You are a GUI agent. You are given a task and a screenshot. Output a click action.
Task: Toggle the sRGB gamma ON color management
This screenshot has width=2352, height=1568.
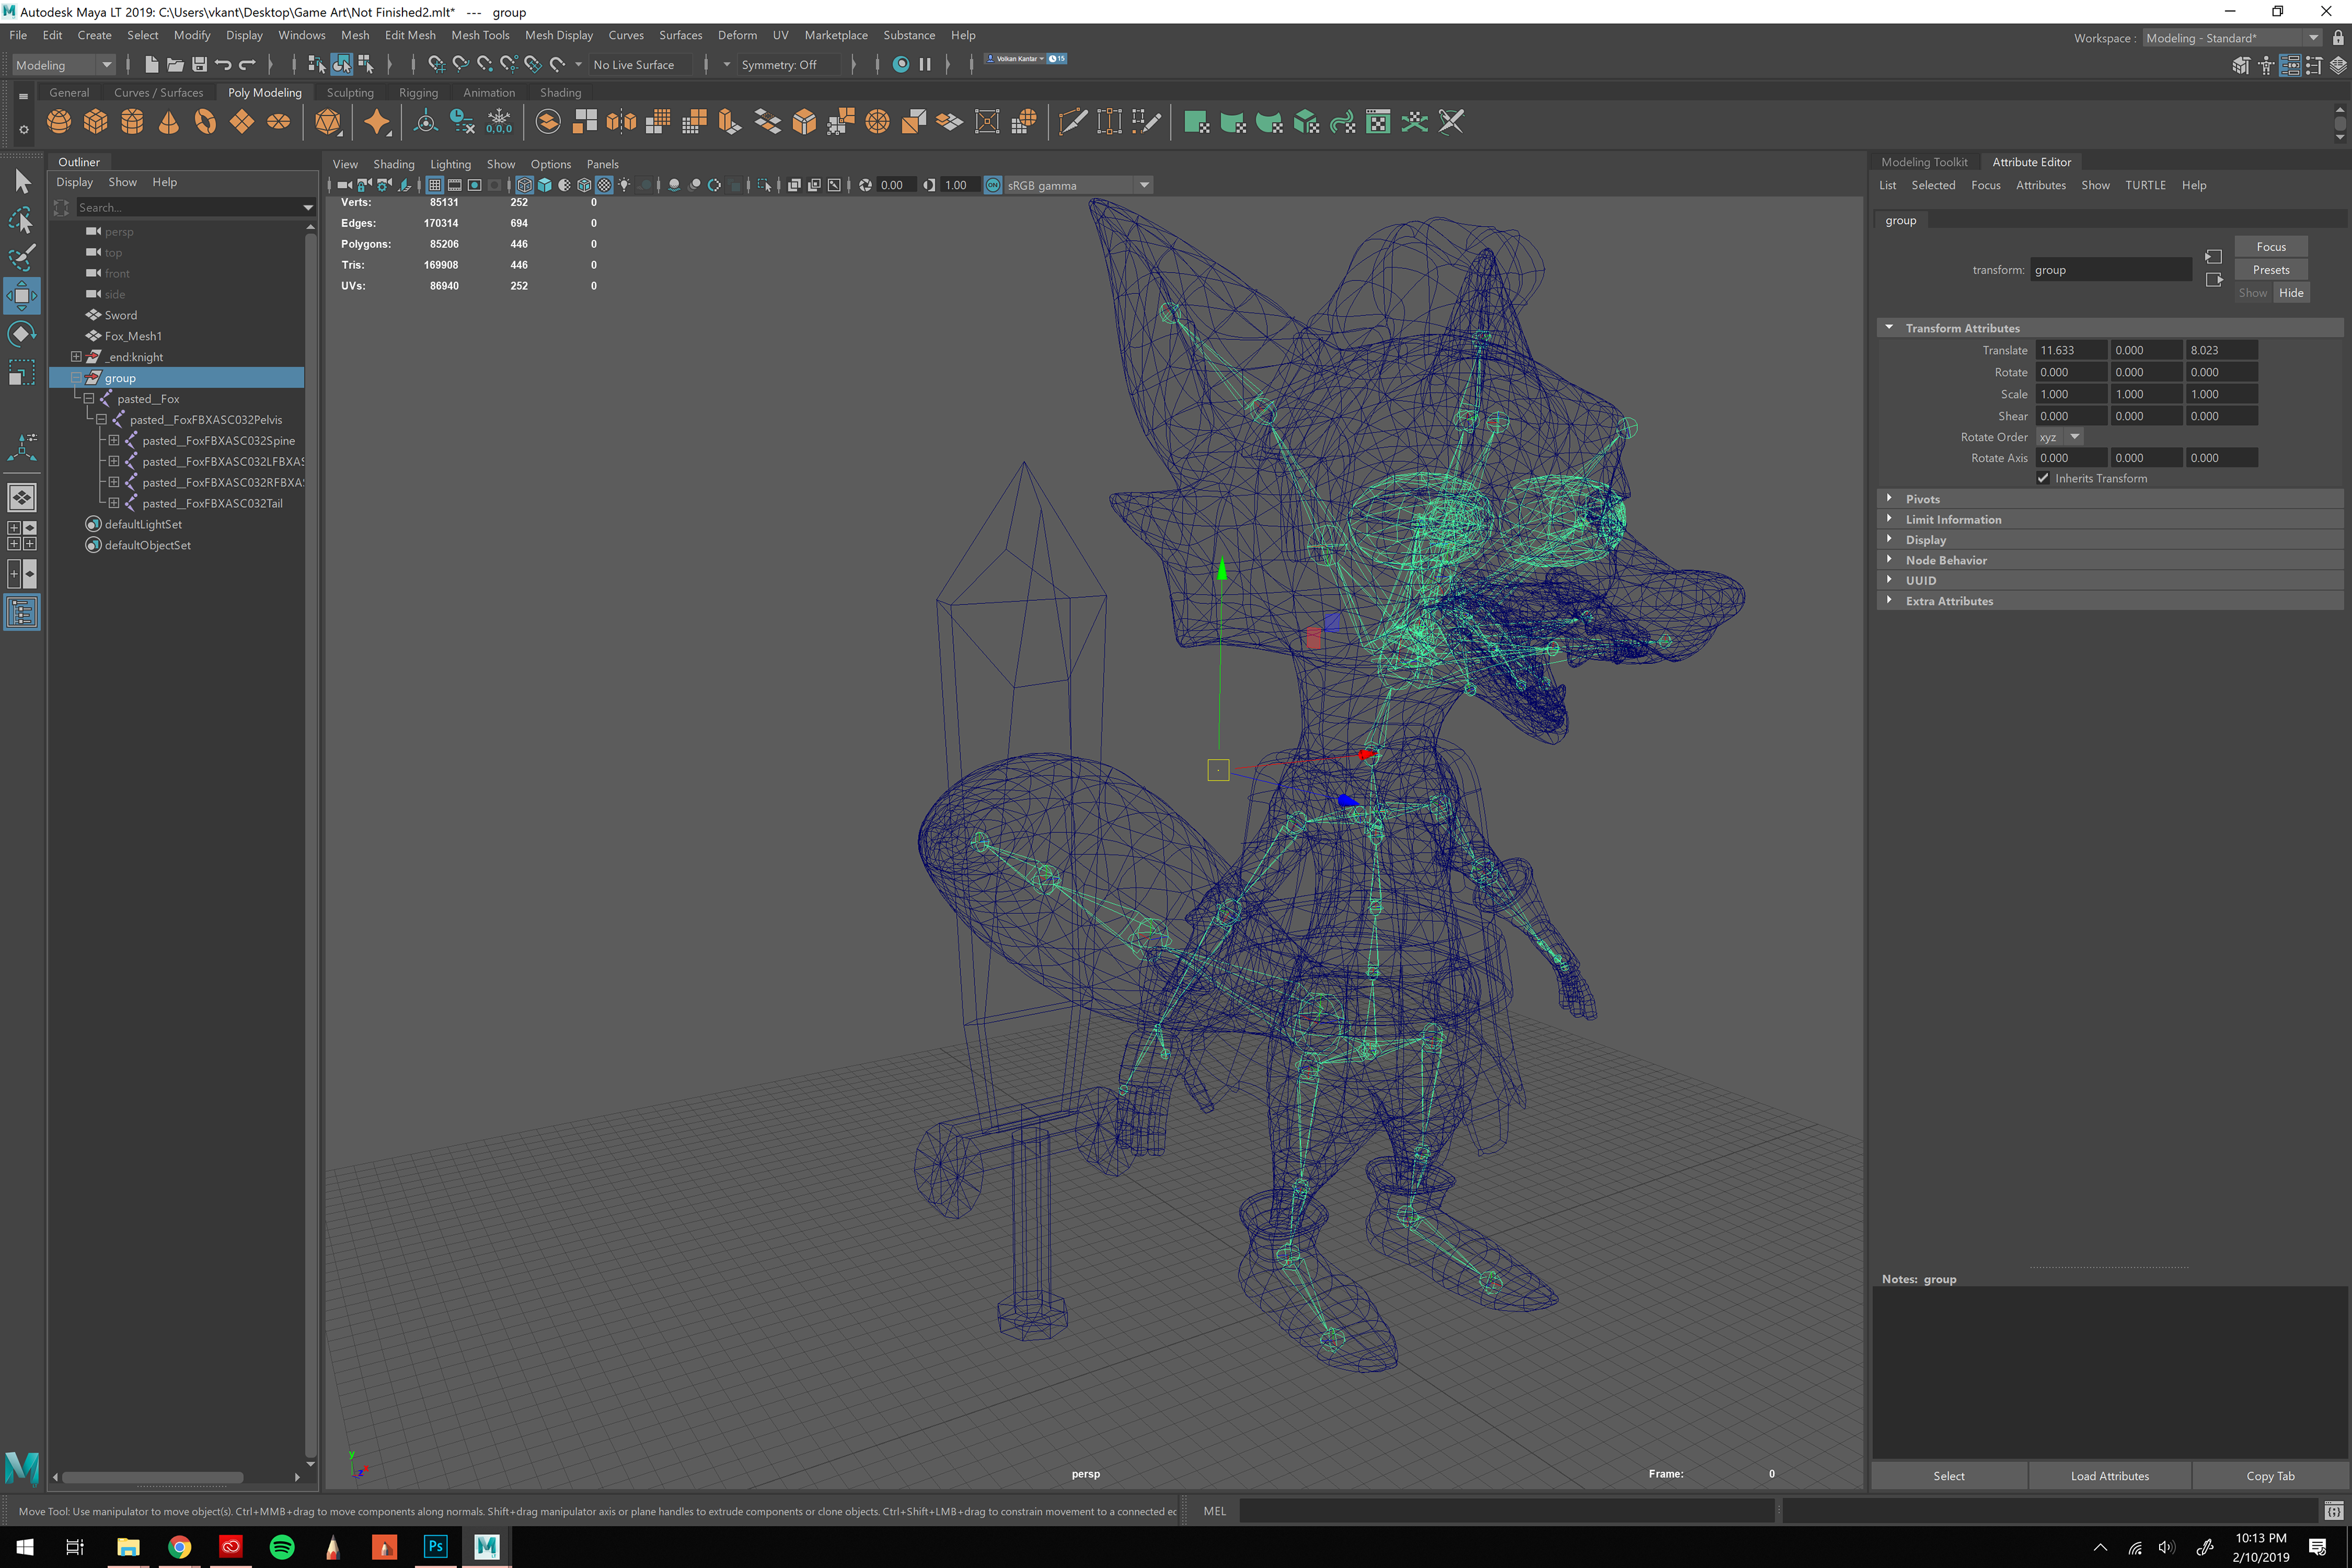pos(993,185)
